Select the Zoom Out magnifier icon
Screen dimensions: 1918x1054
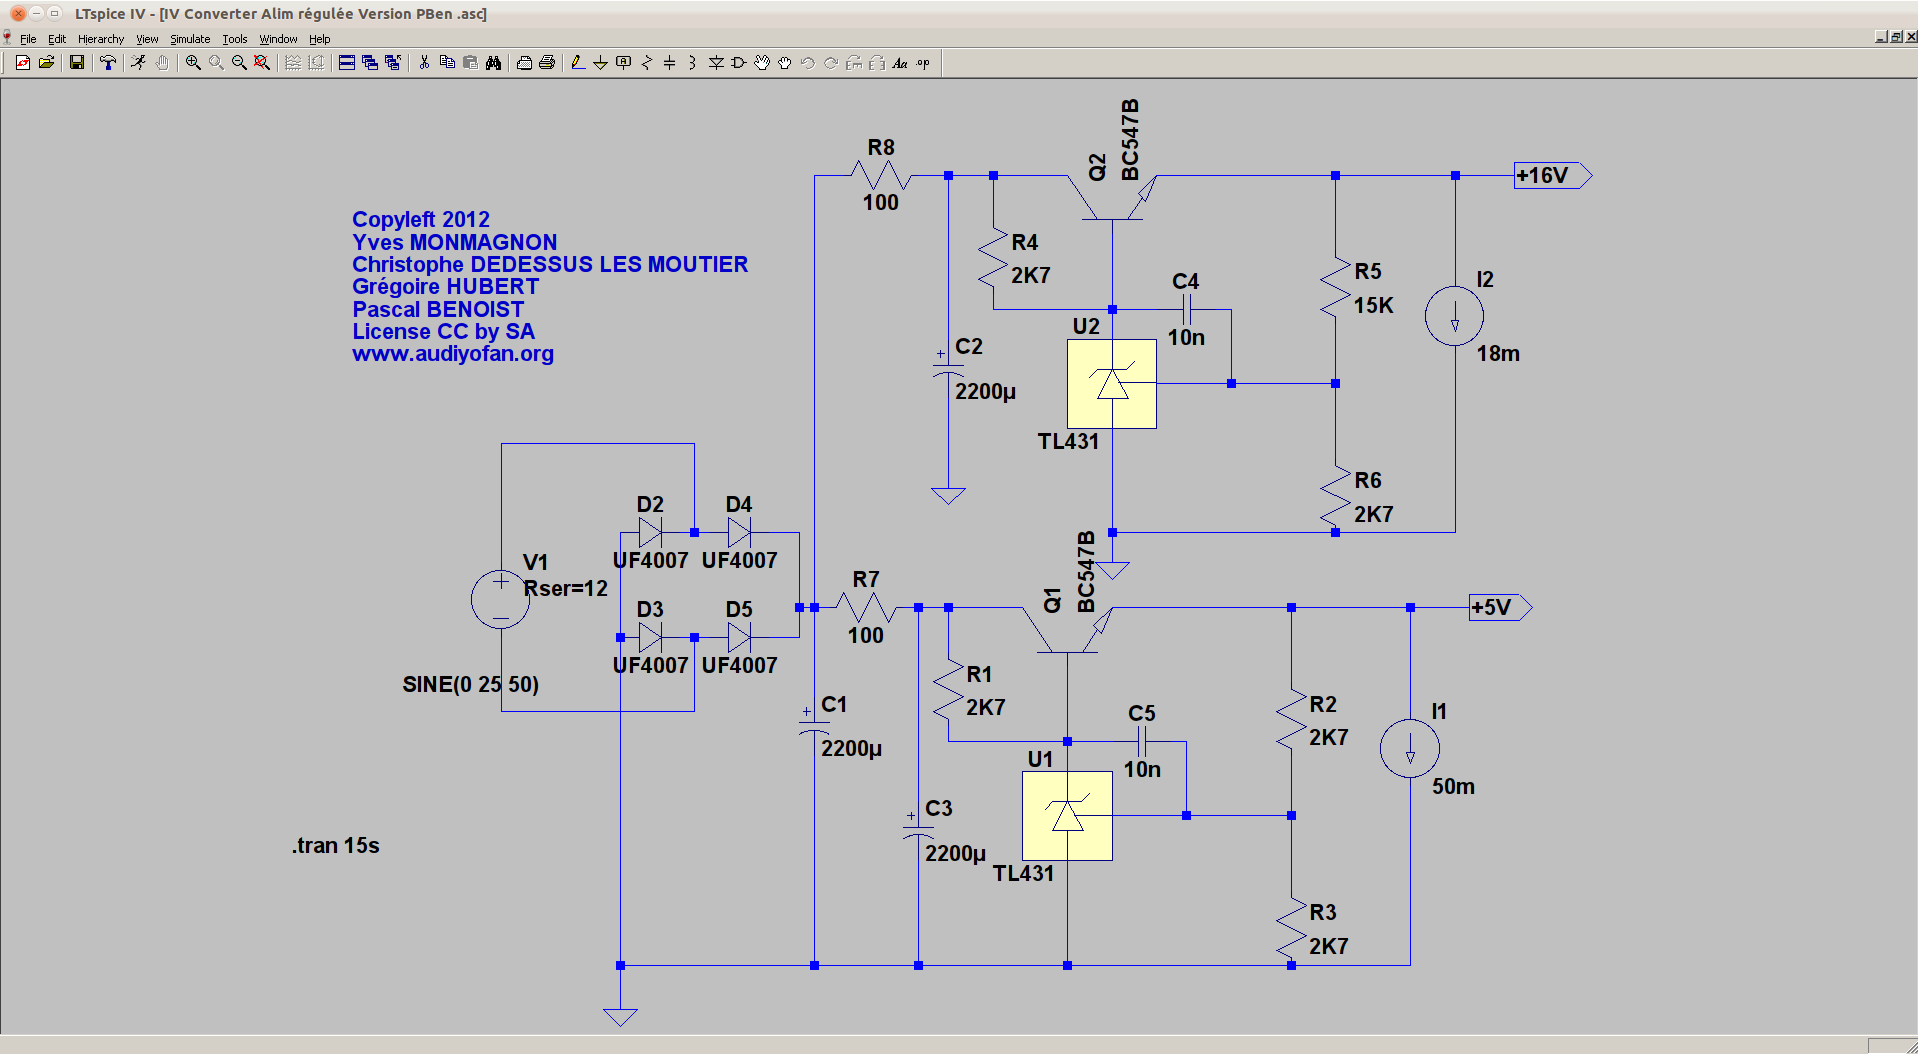pos(239,62)
